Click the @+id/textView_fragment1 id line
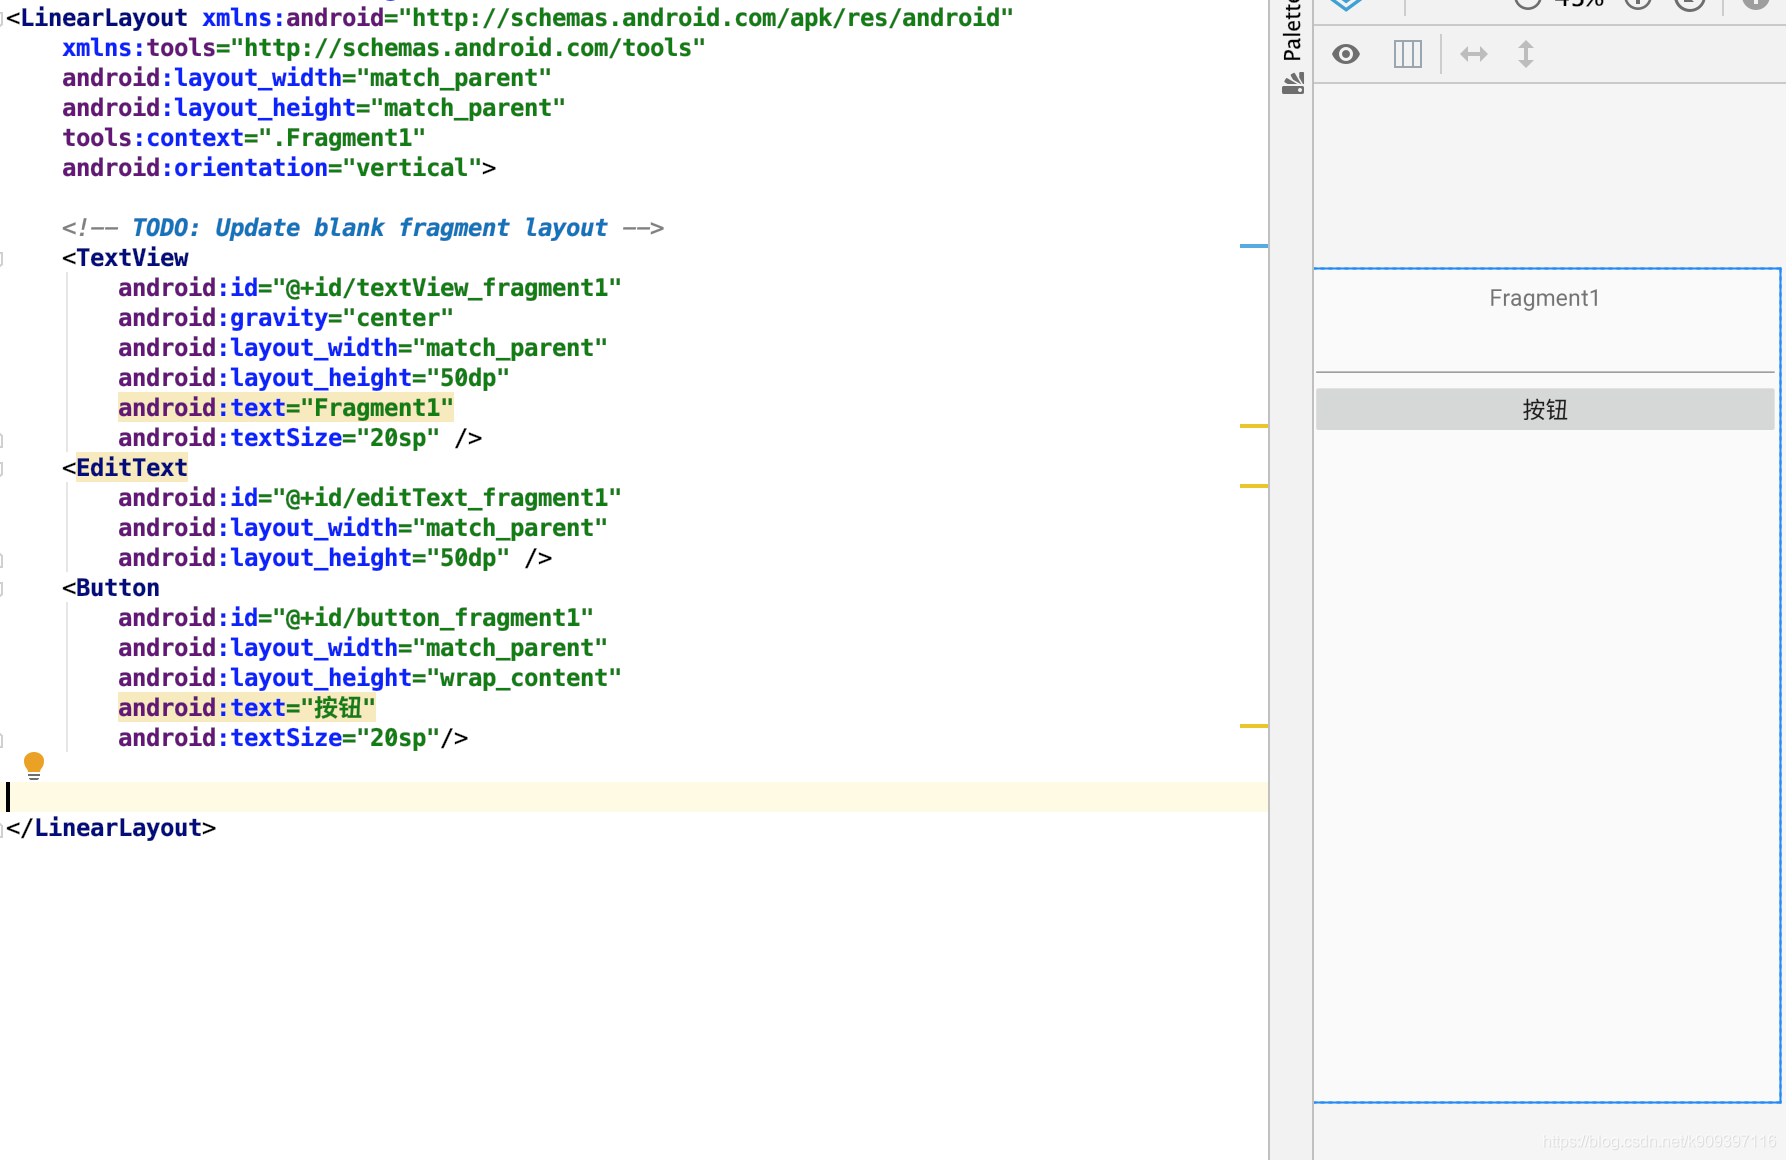The height and width of the screenshot is (1160, 1786). click(x=370, y=288)
